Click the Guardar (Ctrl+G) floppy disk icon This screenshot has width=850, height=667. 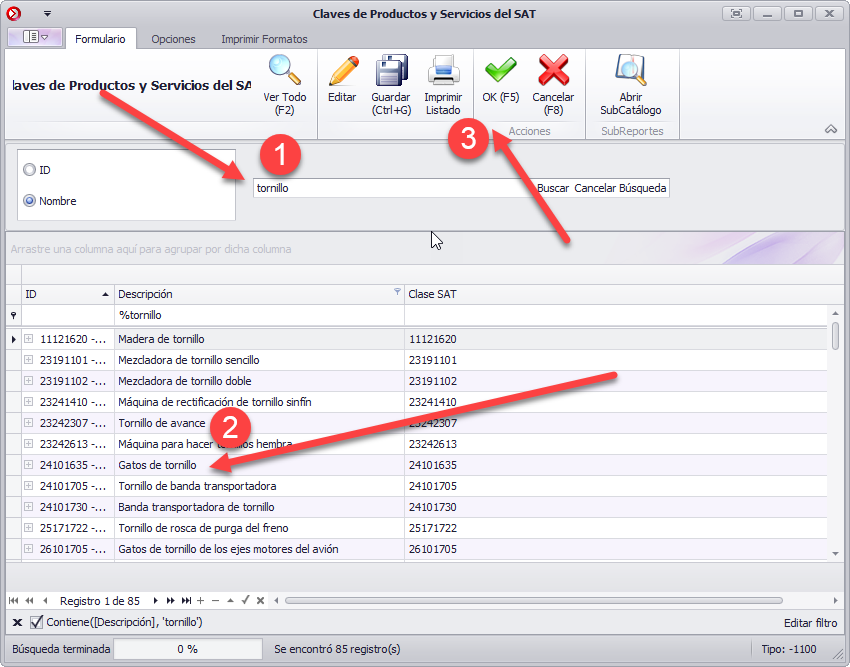[391, 70]
